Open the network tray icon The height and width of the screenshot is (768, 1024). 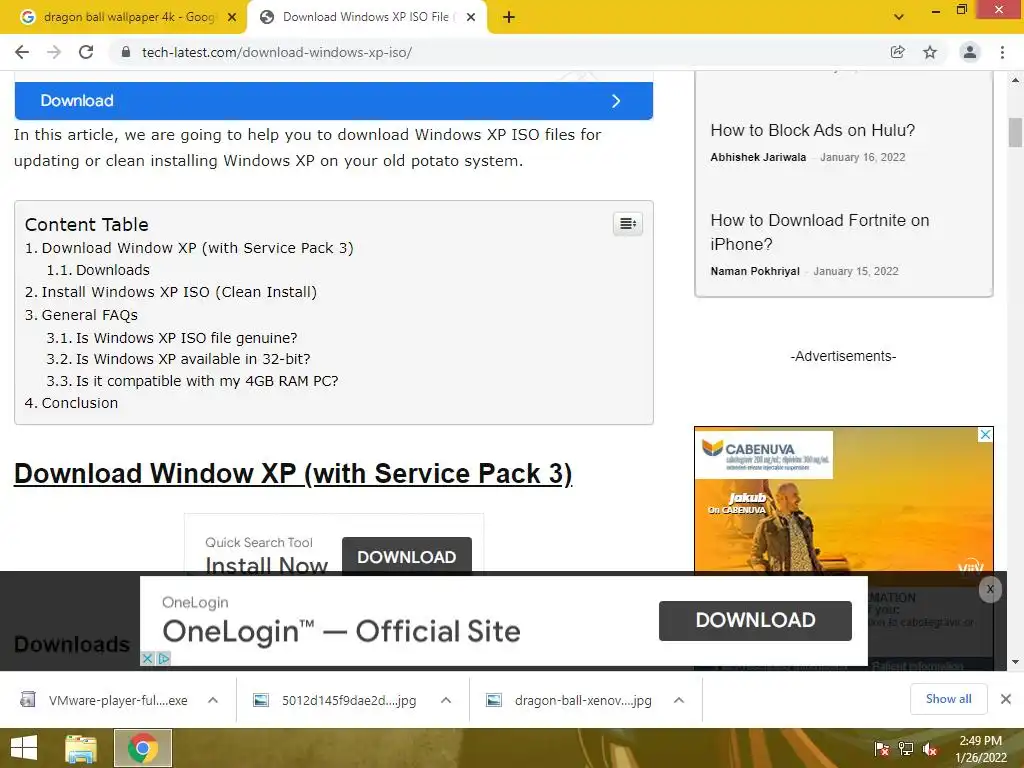click(x=906, y=749)
